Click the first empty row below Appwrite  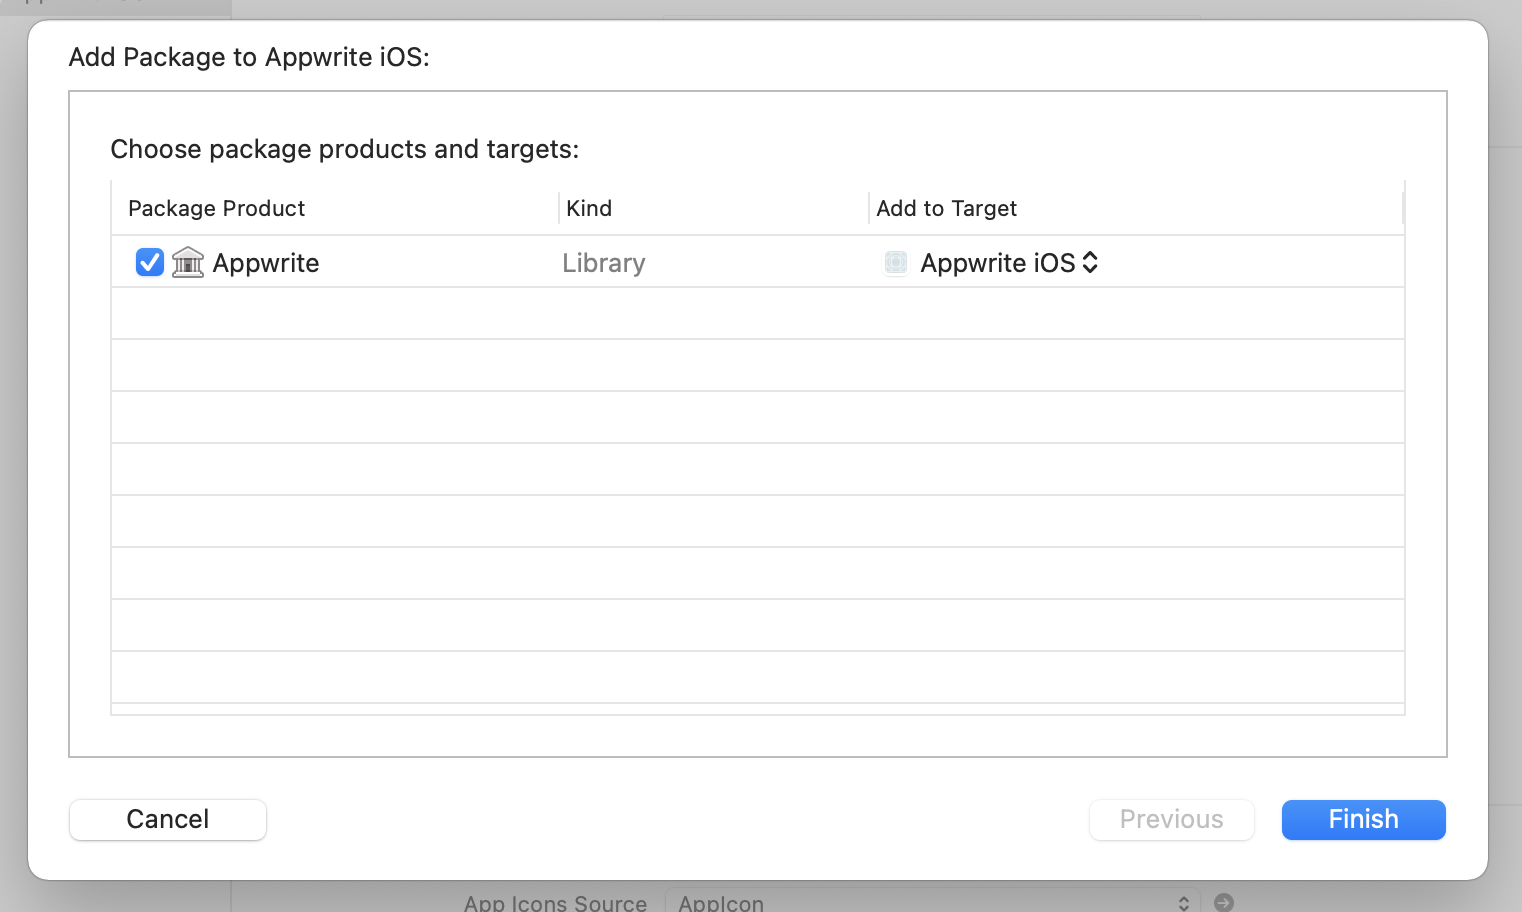click(x=757, y=314)
